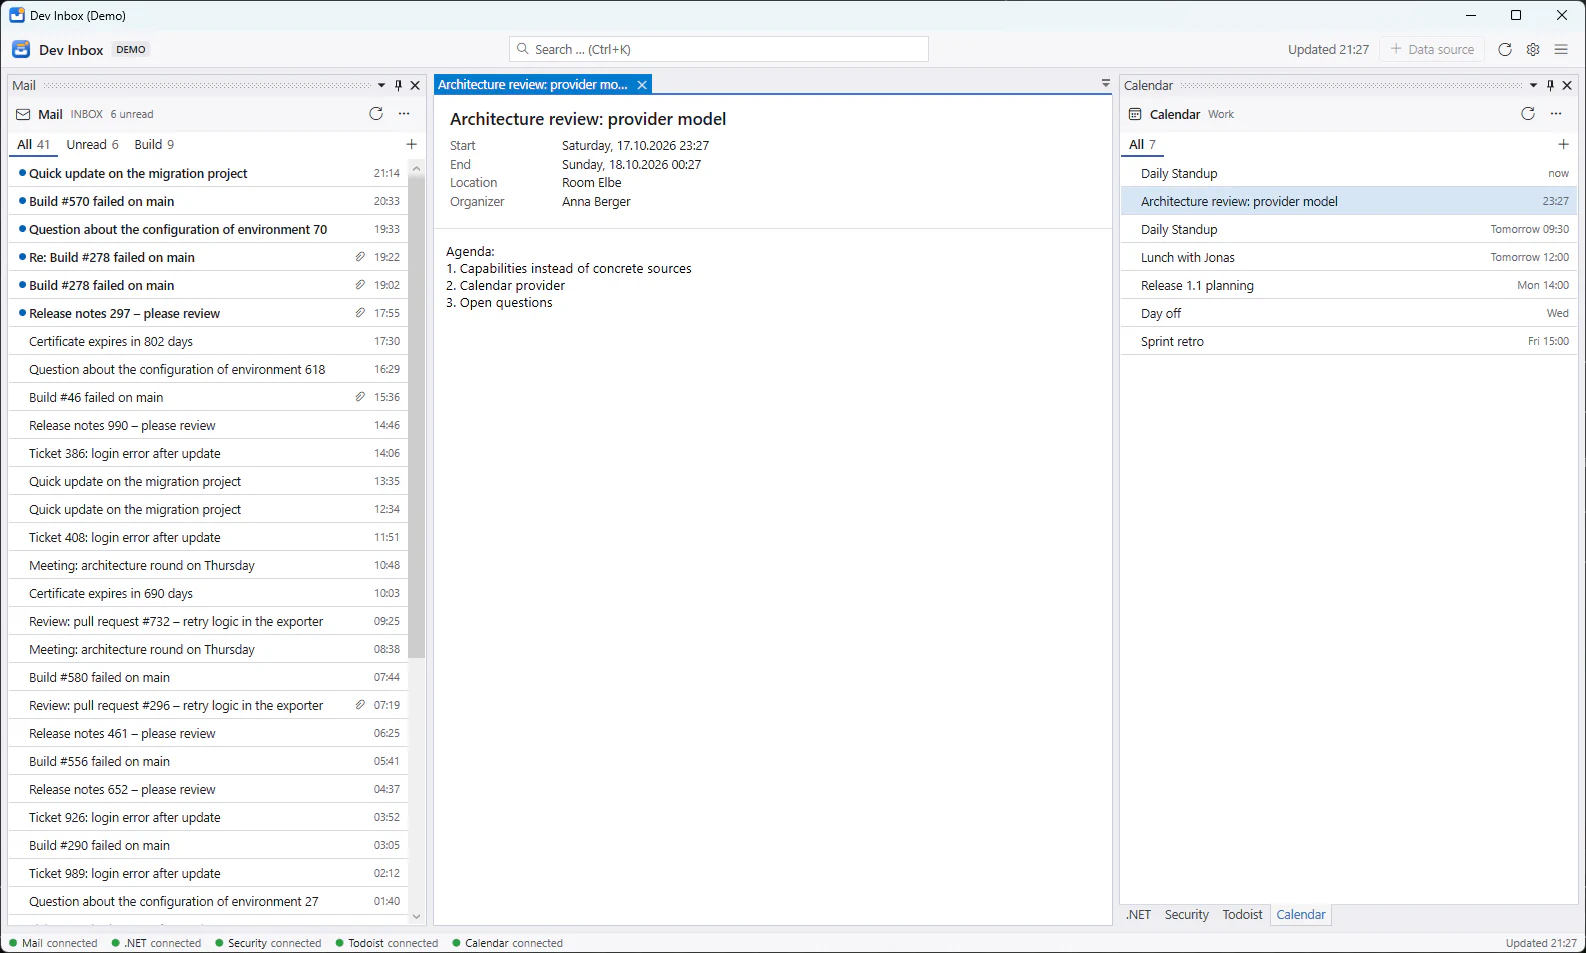
Task: Open the Security bottom tab
Action: (x=1186, y=915)
